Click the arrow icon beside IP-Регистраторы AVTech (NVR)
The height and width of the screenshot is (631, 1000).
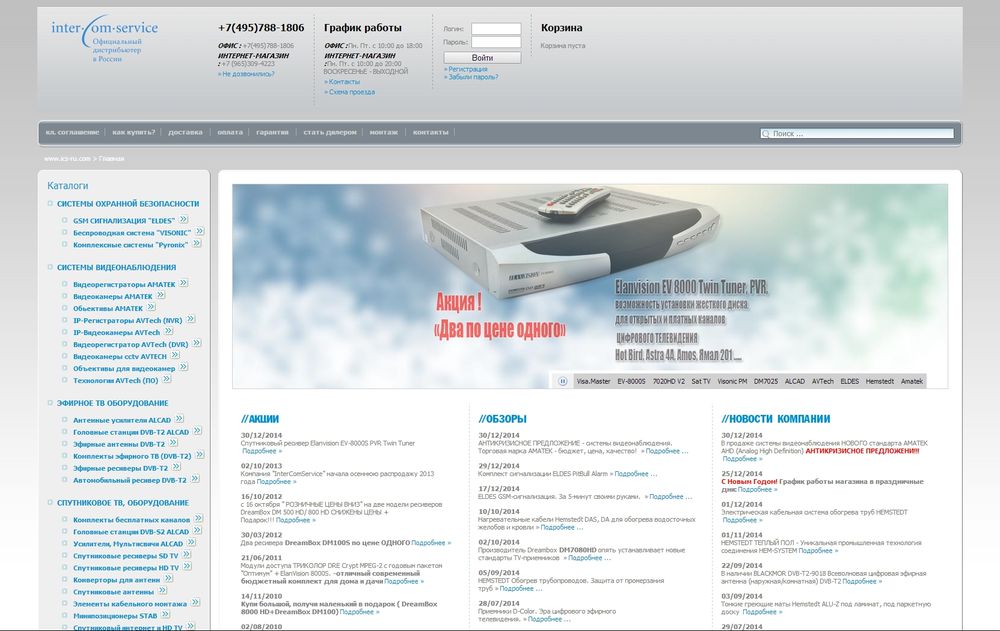click(x=191, y=319)
